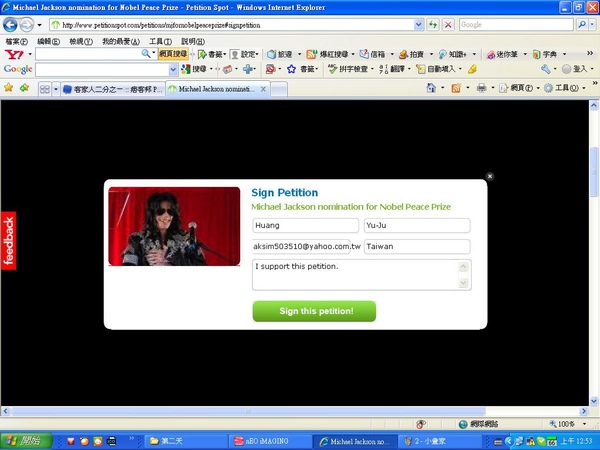Open the Windows Start button
The width and height of the screenshot is (600, 450).
(26, 441)
